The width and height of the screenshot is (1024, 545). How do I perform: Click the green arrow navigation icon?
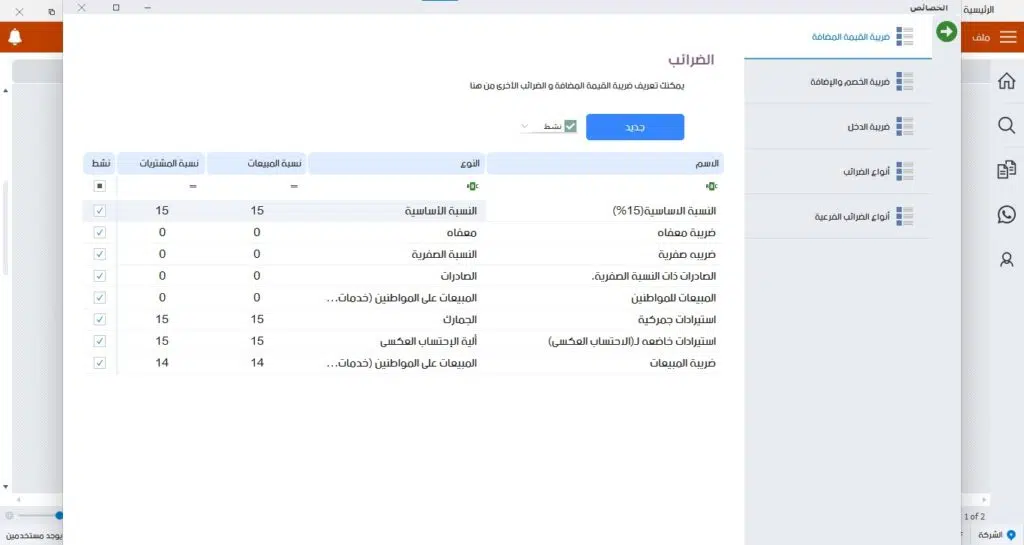(x=946, y=31)
